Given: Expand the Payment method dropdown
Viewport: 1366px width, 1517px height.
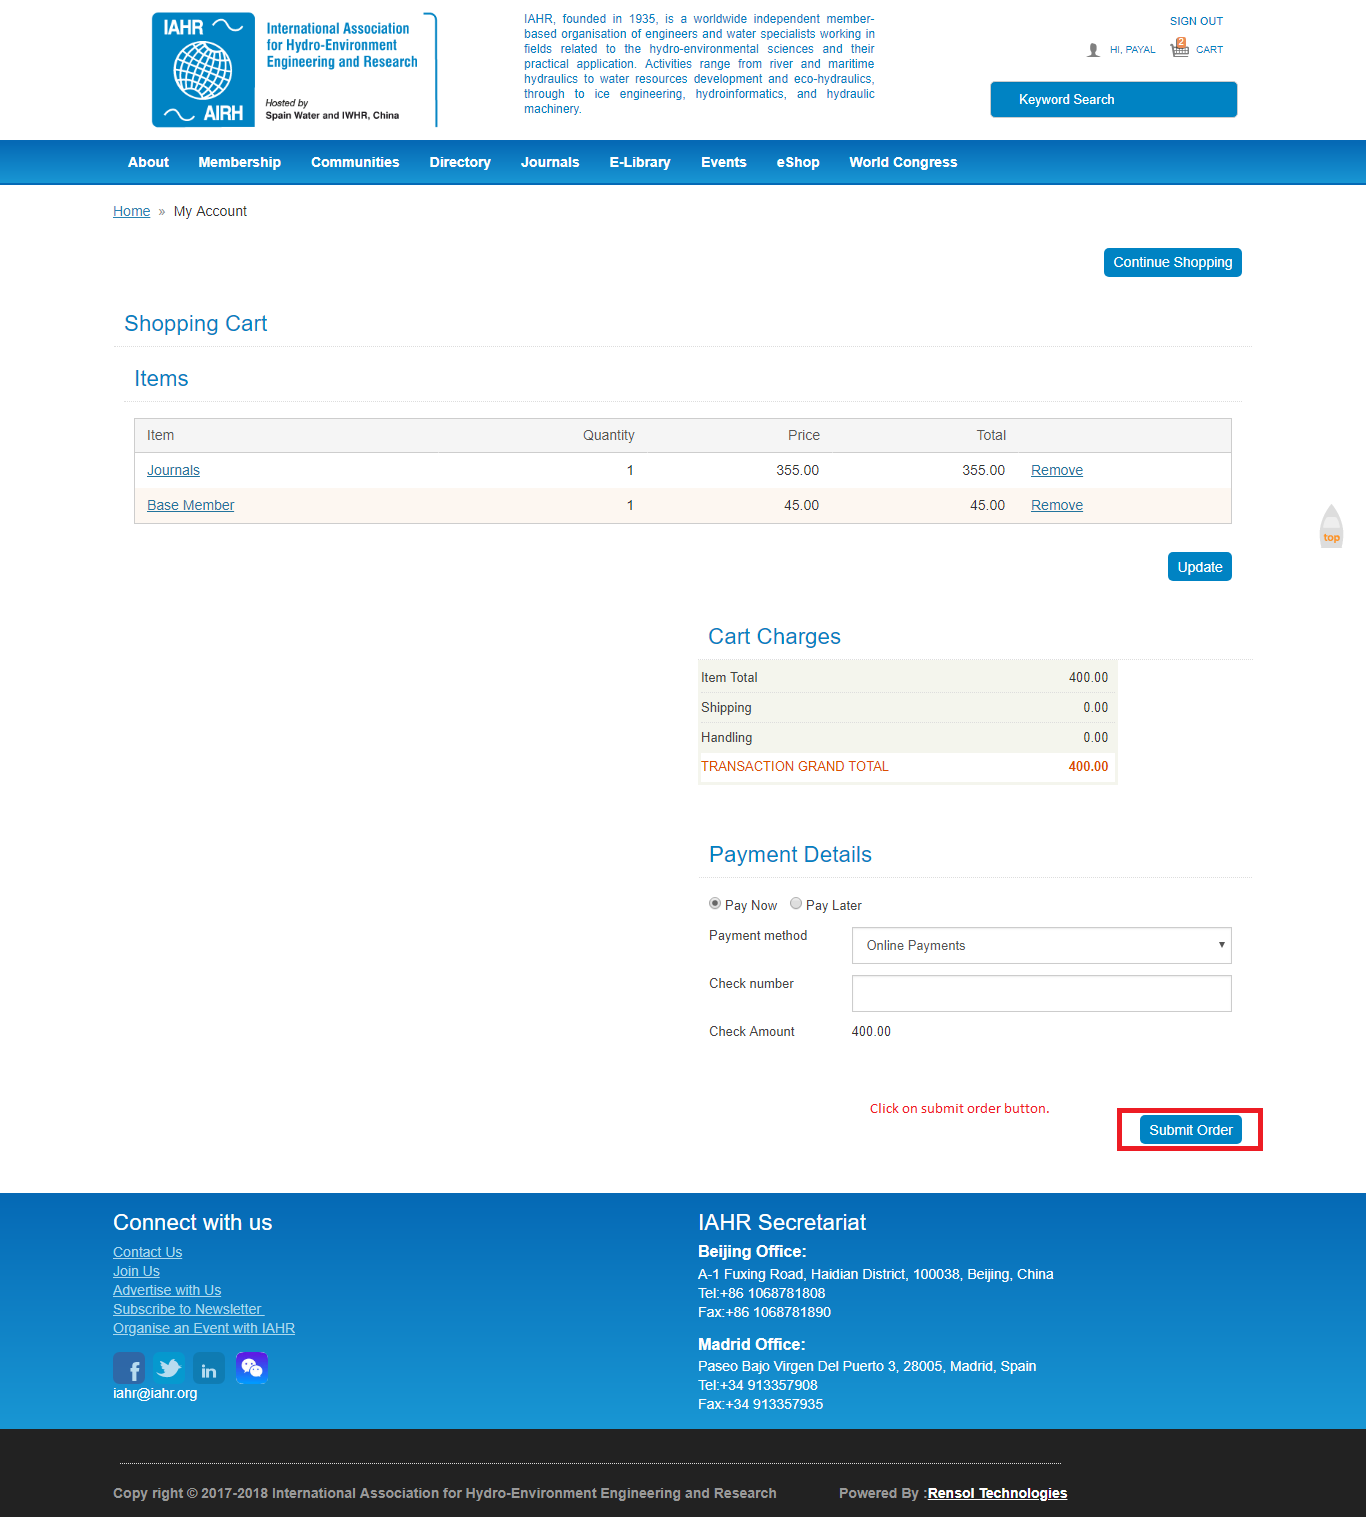Looking at the screenshot, I should pos(1041,946).
